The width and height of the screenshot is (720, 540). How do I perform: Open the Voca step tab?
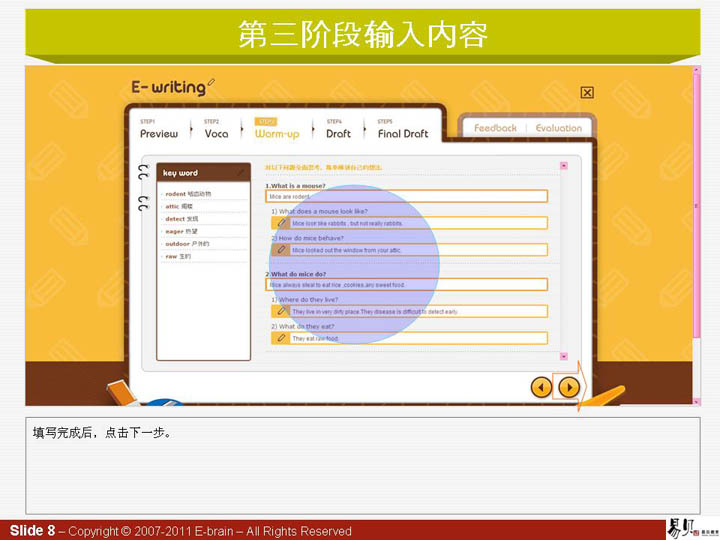216,132
